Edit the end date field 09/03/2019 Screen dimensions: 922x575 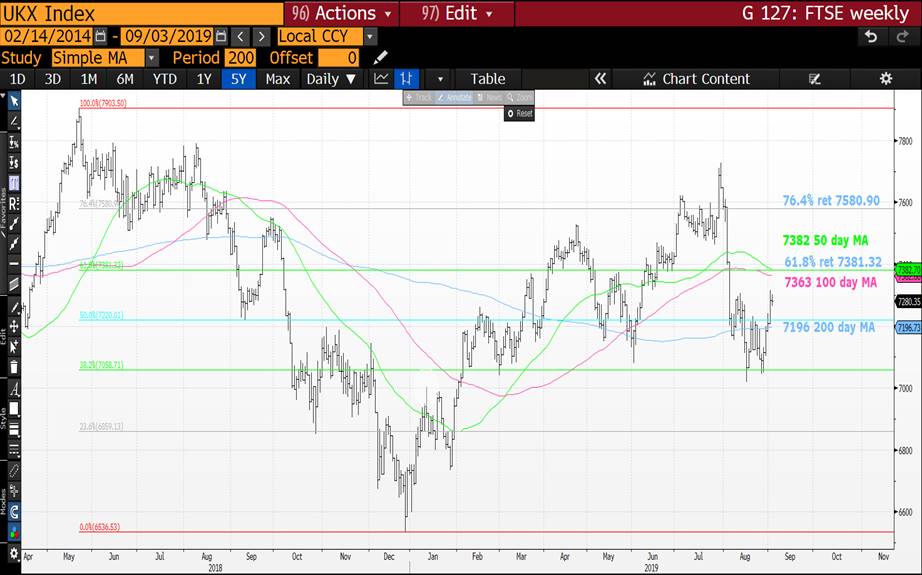point(168,36)
